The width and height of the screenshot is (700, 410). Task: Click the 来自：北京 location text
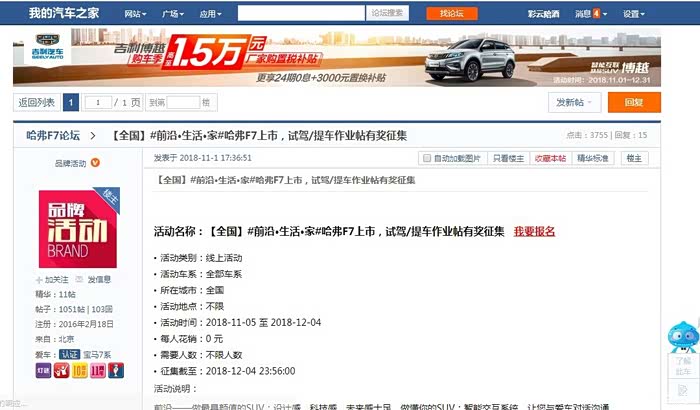[54, 339]
